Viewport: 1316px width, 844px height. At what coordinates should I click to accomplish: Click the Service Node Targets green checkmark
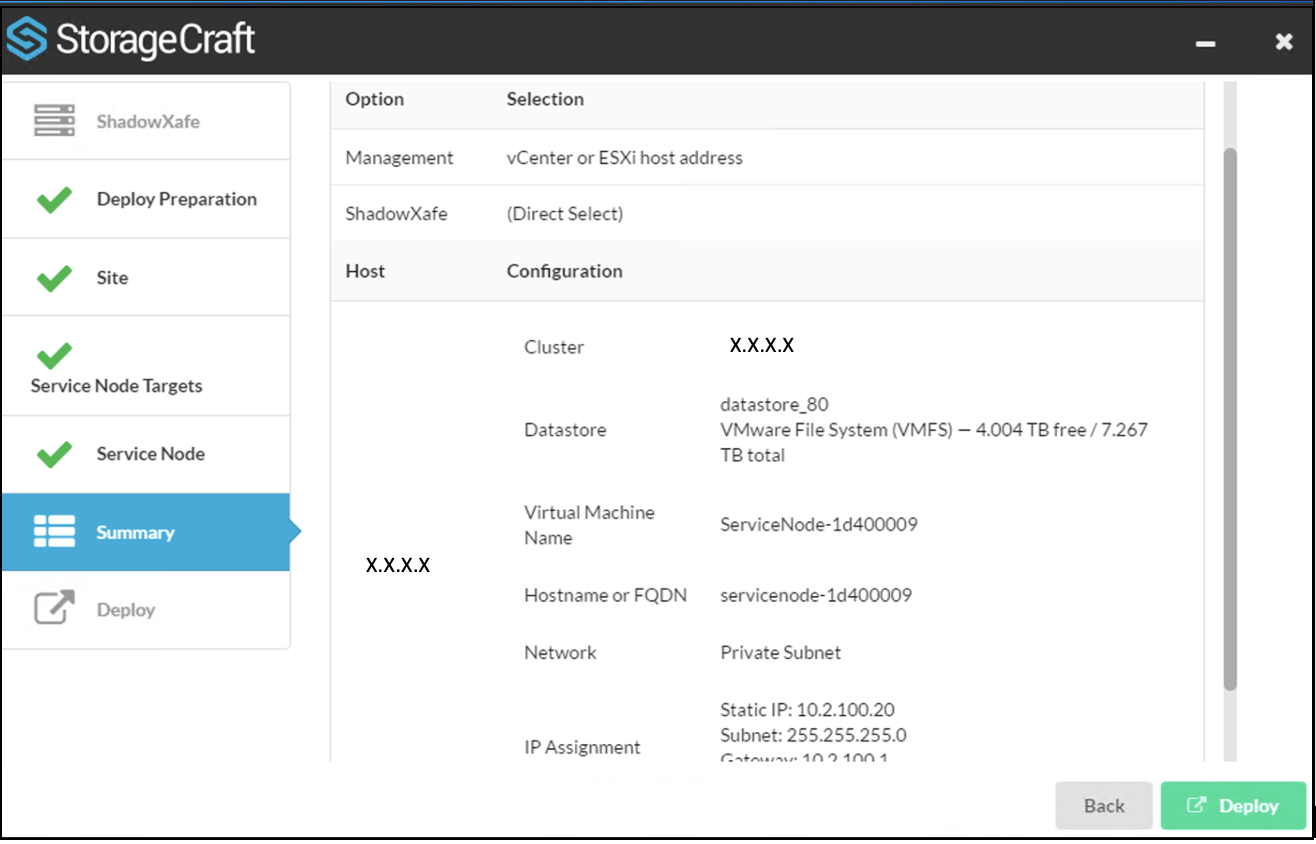(54, 355)
